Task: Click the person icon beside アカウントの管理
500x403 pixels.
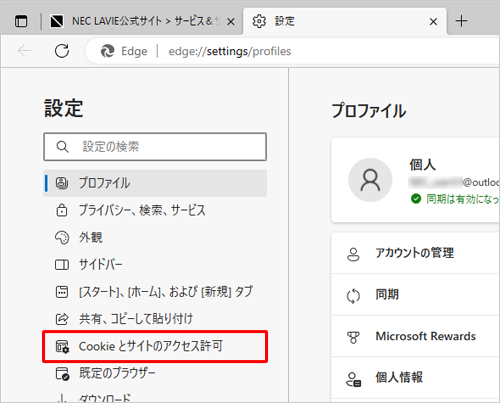Action: [353, 254]
